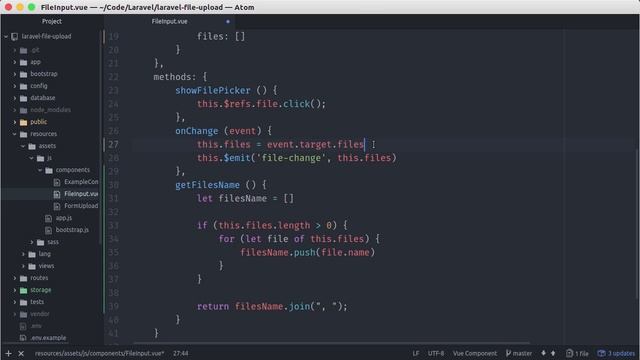Image resolution: width=640 pixels, height=360 pixels.
Task: Click the .env.example file icon
Action: point(23,338)
